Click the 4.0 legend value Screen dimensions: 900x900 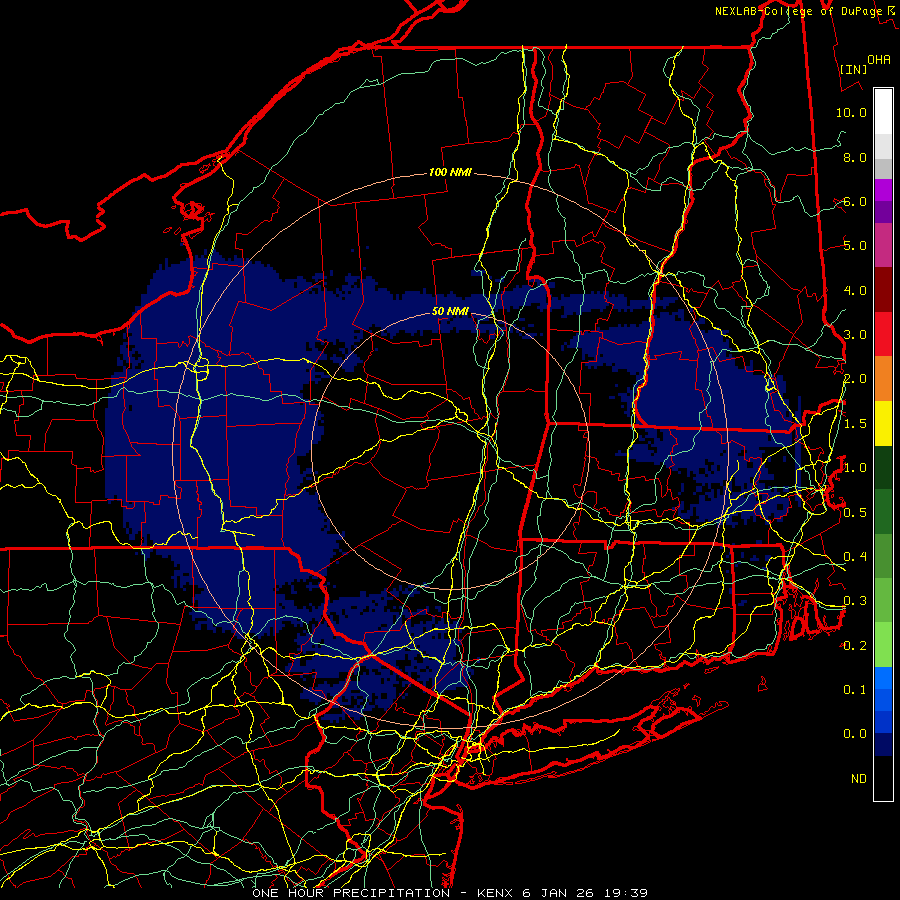[855, 290]
